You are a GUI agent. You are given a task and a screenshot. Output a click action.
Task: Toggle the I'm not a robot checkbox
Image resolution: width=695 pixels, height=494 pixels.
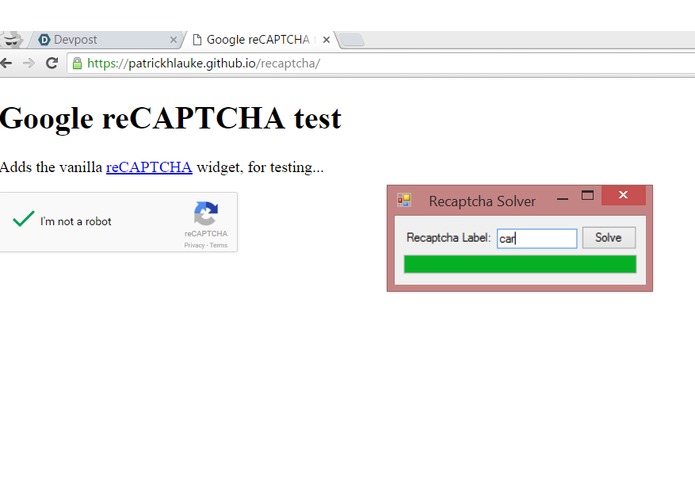pyautogui.click(x=23, y=219)
